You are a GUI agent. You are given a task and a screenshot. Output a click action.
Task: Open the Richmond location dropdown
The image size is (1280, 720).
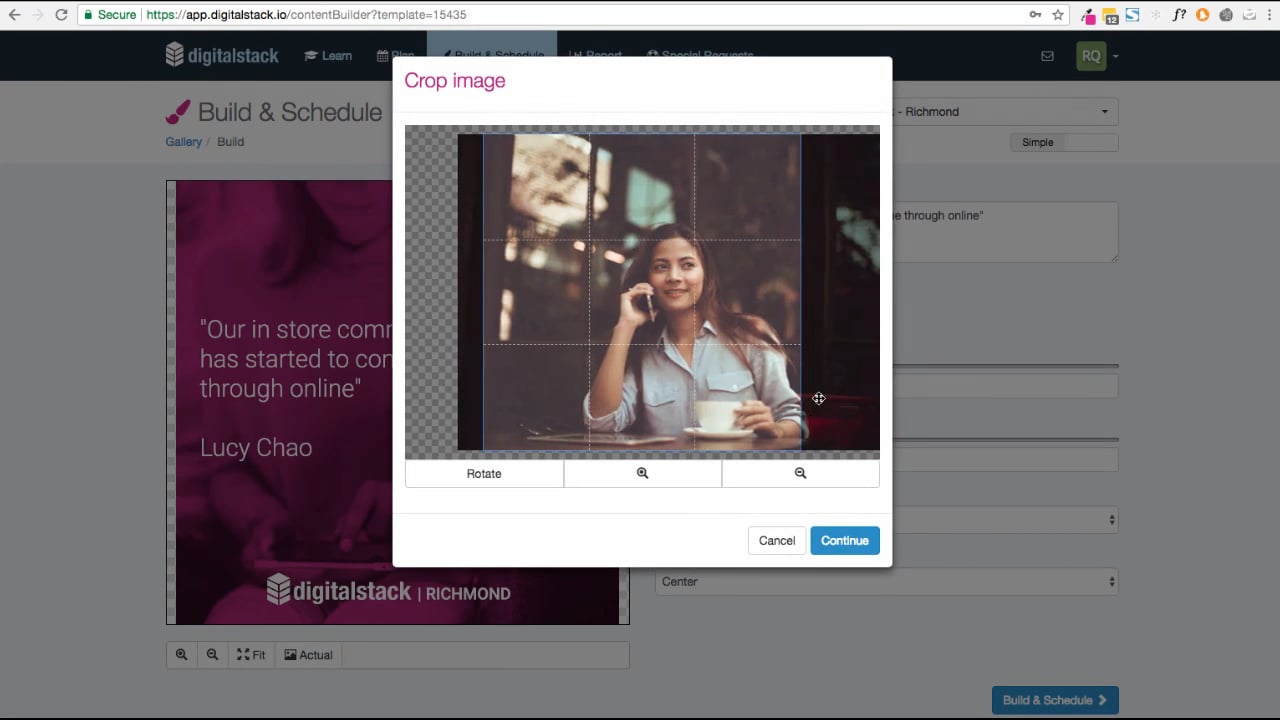tap(1005, 112)
